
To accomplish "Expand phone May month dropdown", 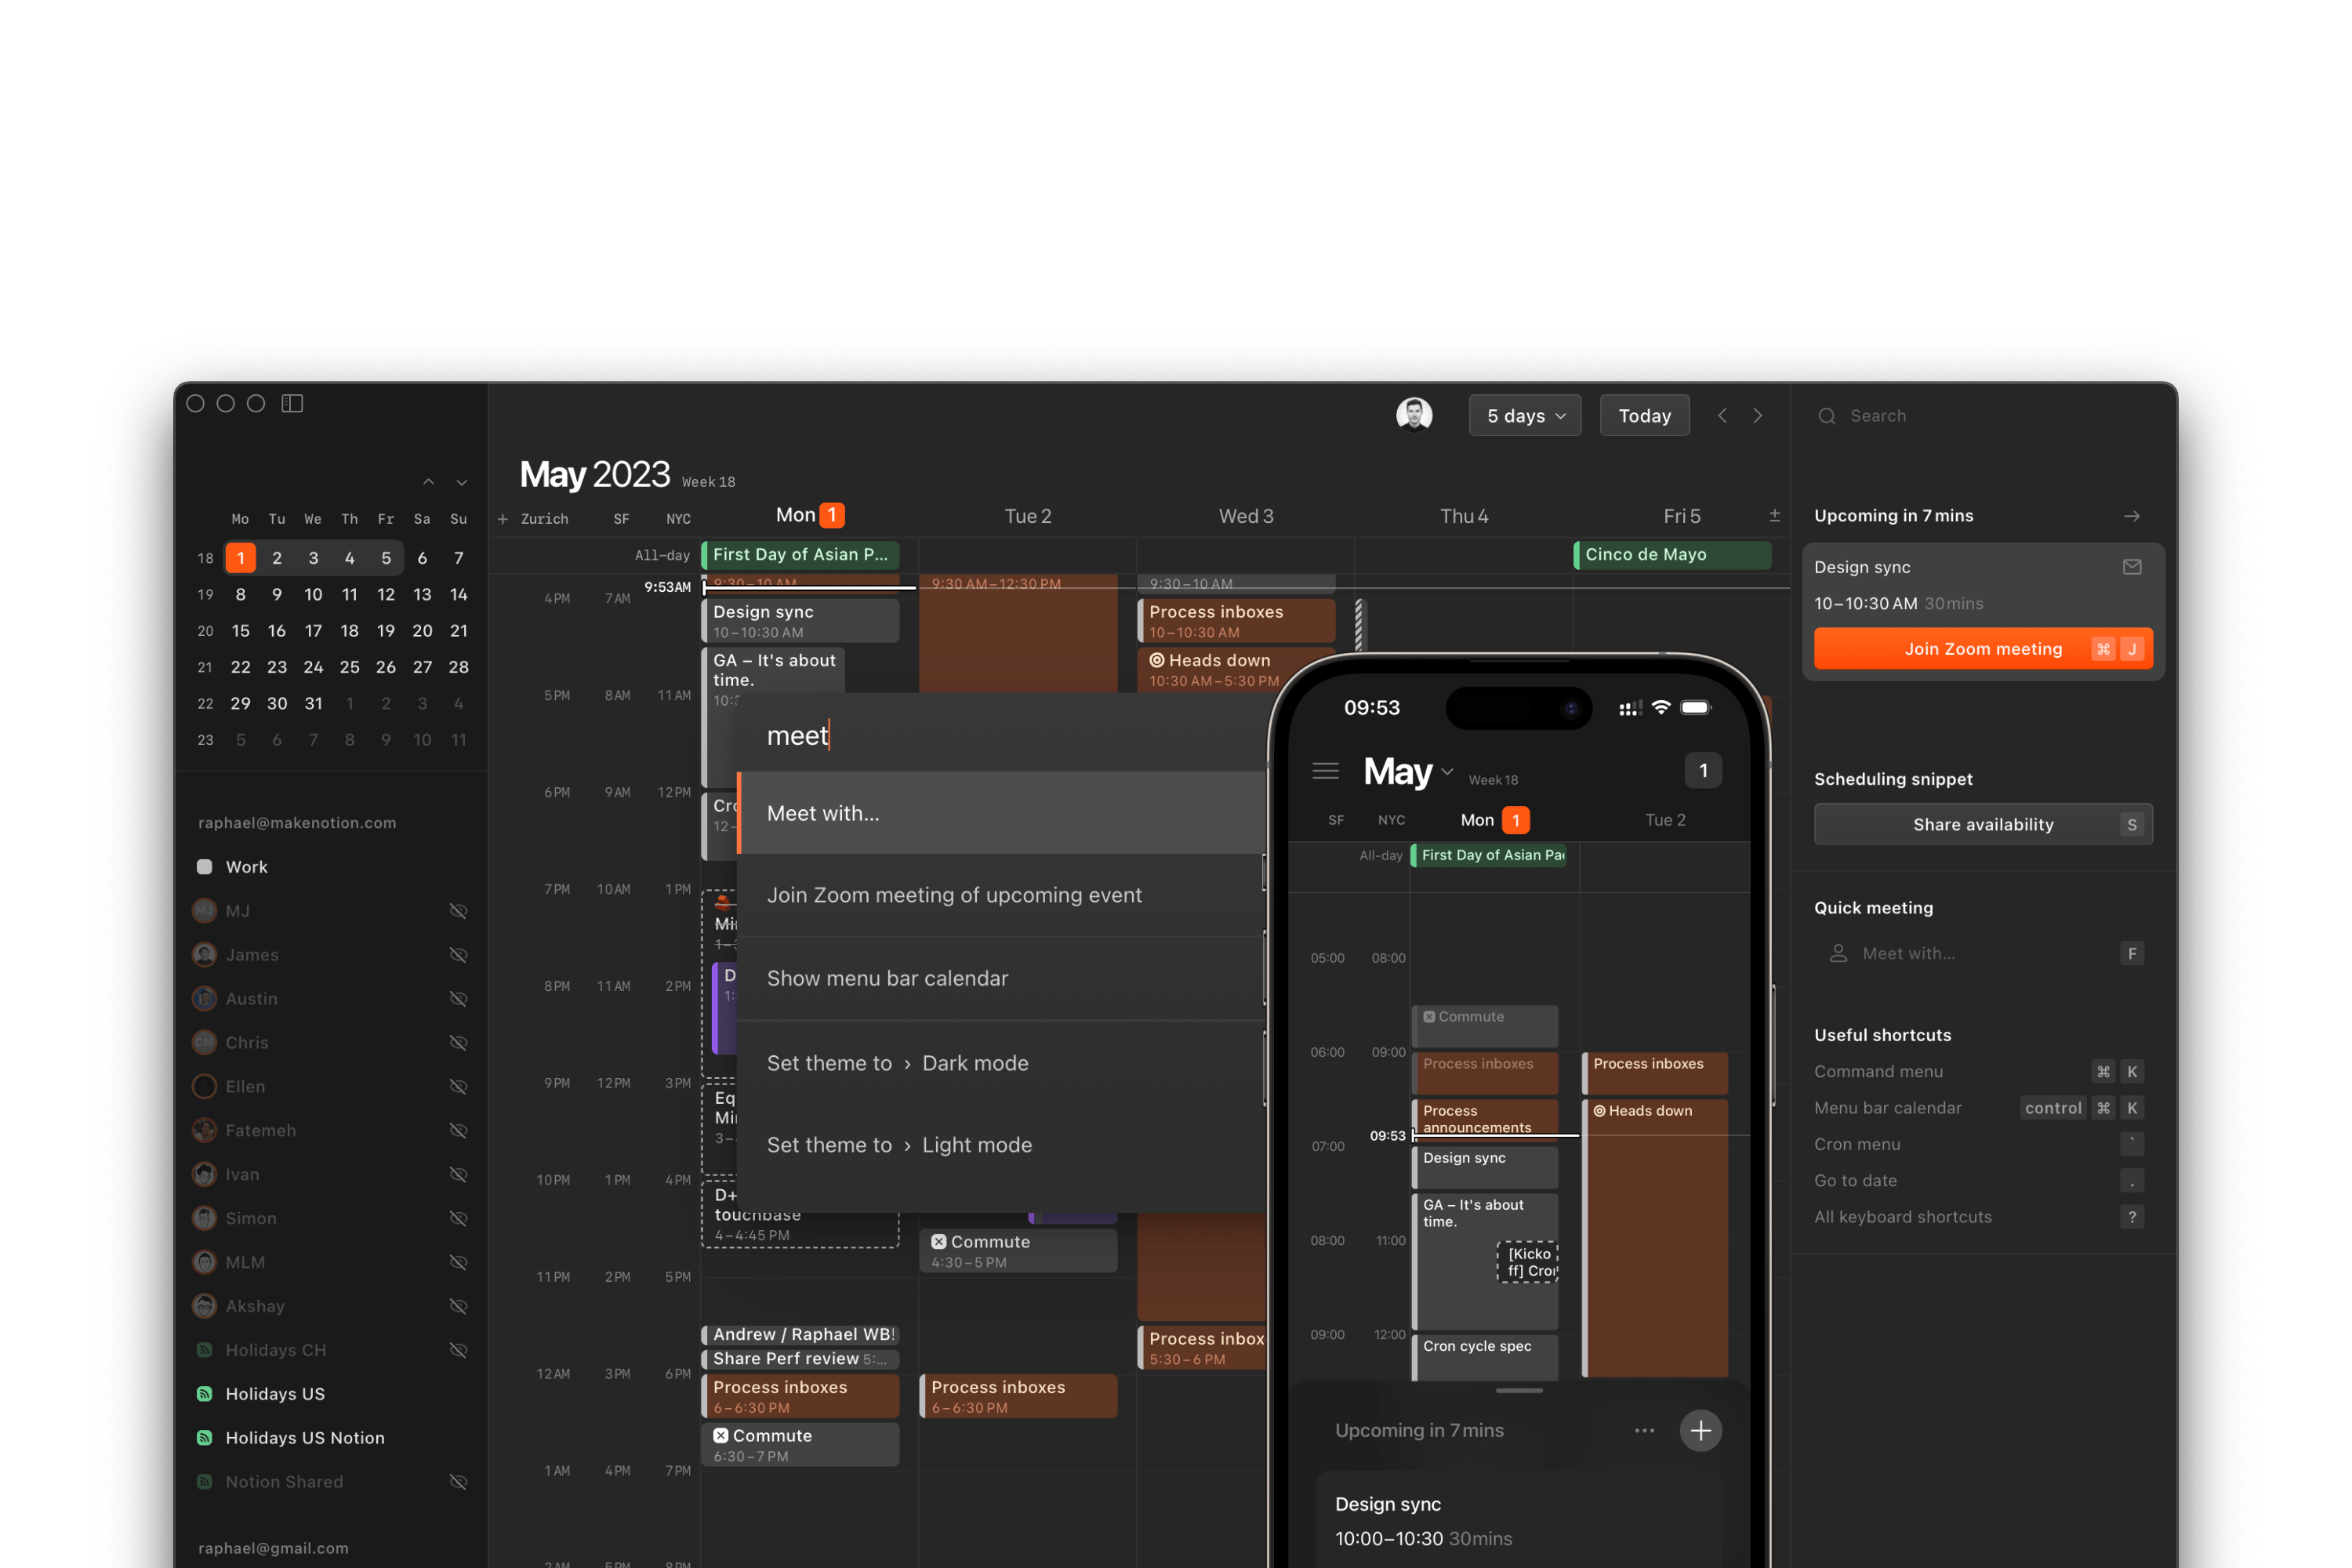I will [1446, 771].
